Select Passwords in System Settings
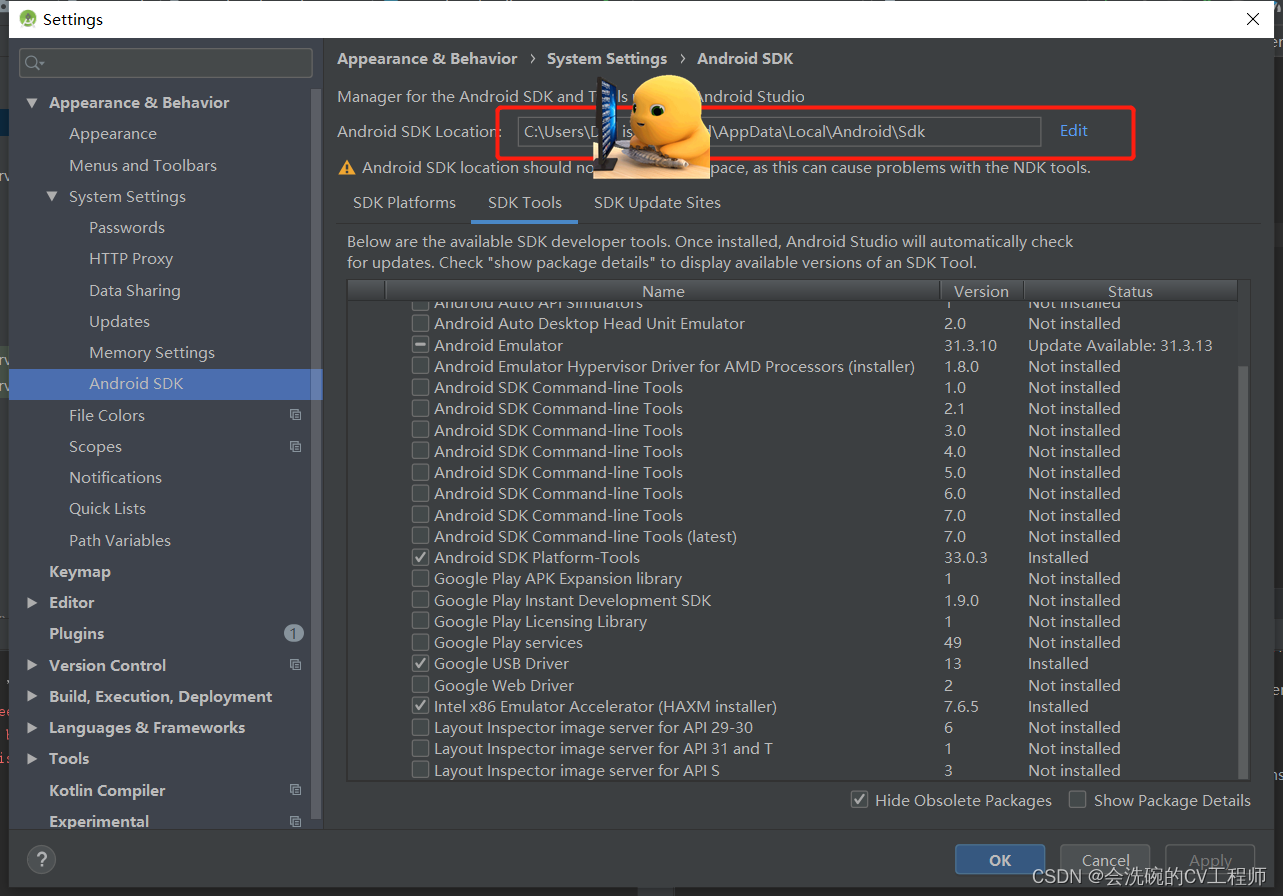The image size is (1283, 896). point(127,228)
